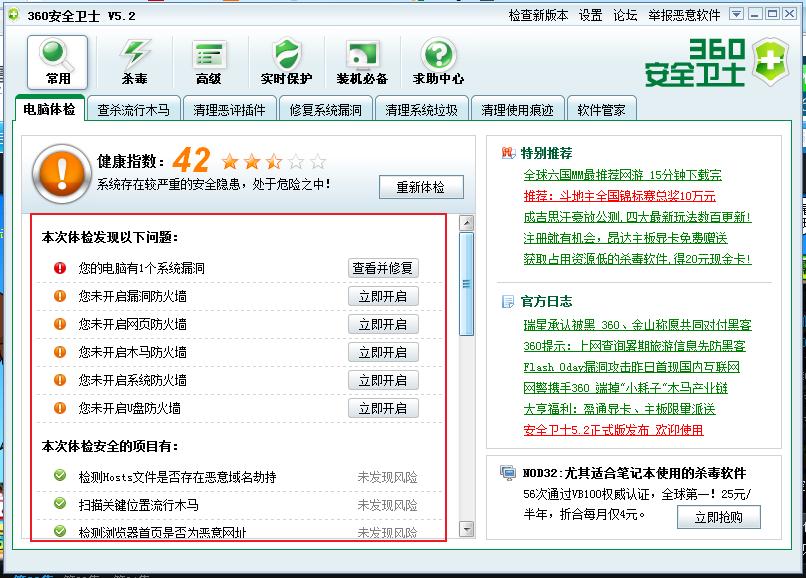The height and width of the screenshot is (578, 806).
Task: Click warning icon beside 您未开启系统防火墙
Action: pyautogui.click(x=60, y=380)
